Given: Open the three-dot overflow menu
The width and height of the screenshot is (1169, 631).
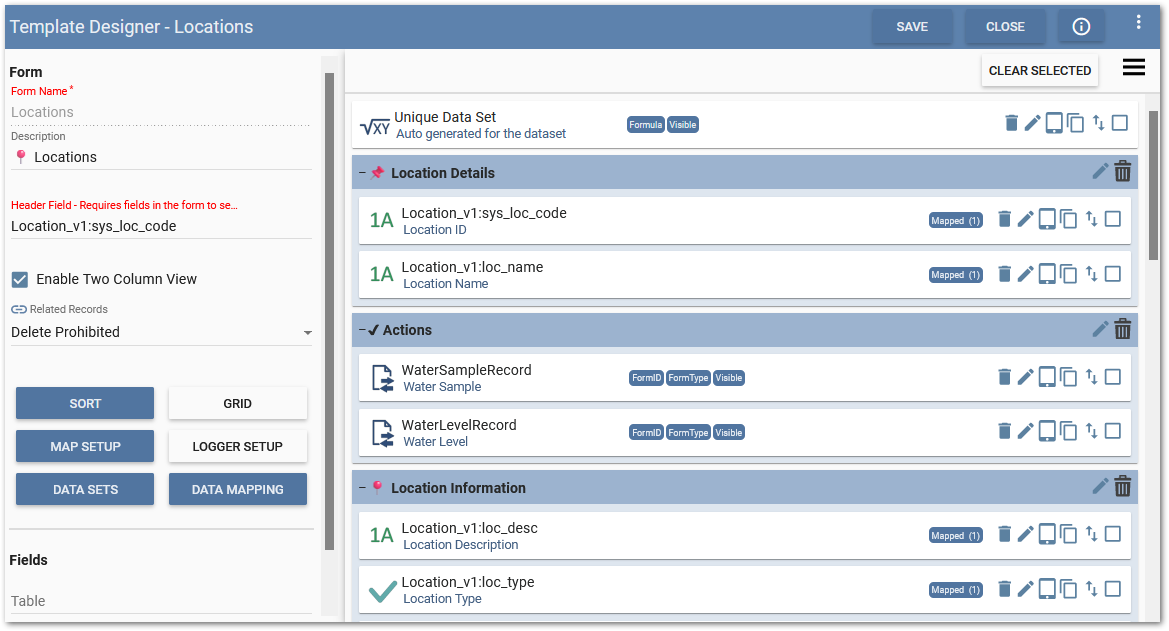Looking at the screenshot, I should [x=1138, y=22].
